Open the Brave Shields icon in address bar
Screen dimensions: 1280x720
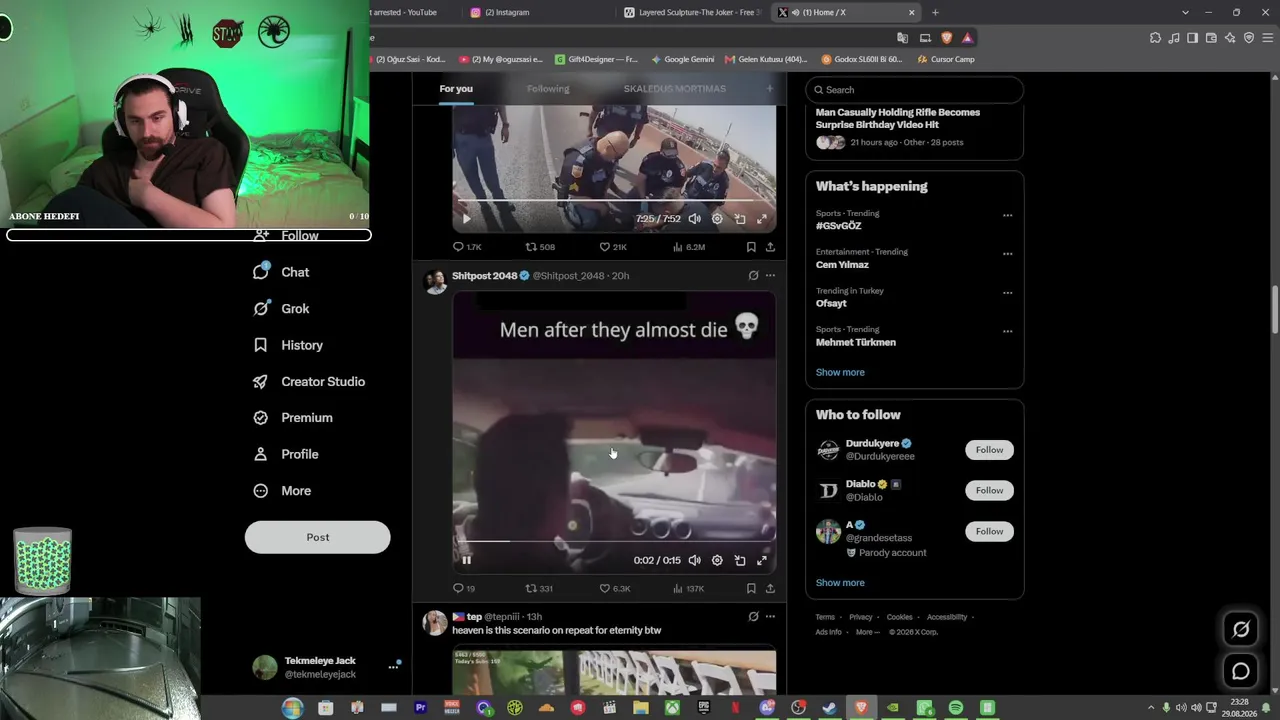coord(946,38)
